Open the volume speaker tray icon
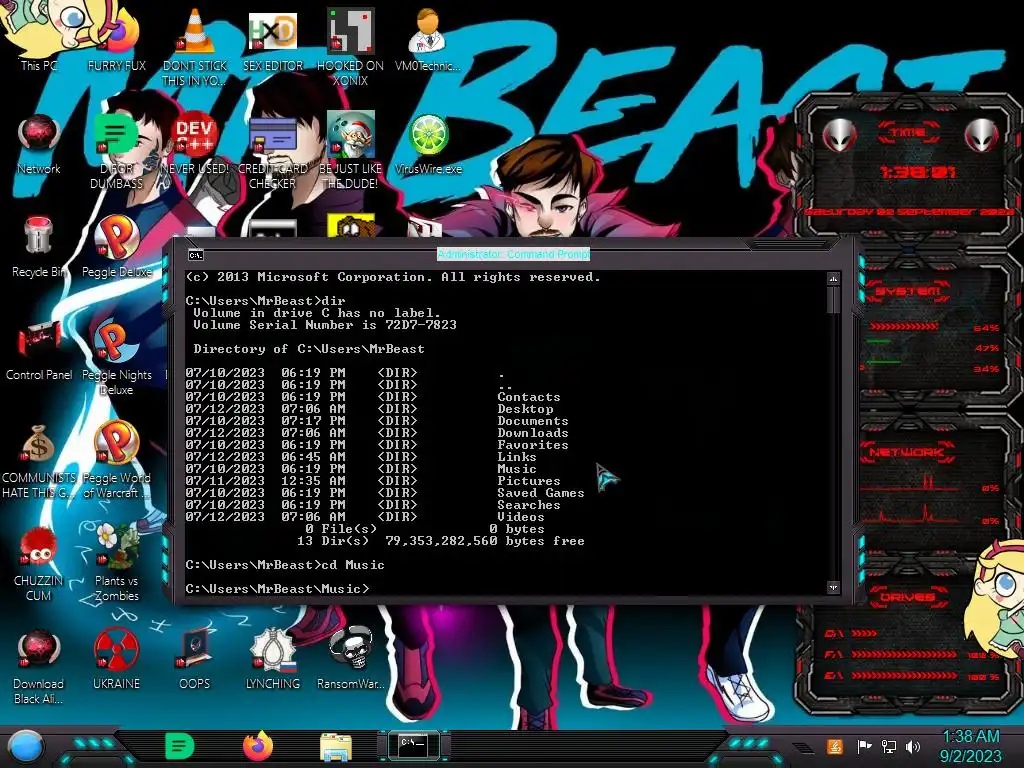Screen dimensions: 1024x768 pos(914,746)
